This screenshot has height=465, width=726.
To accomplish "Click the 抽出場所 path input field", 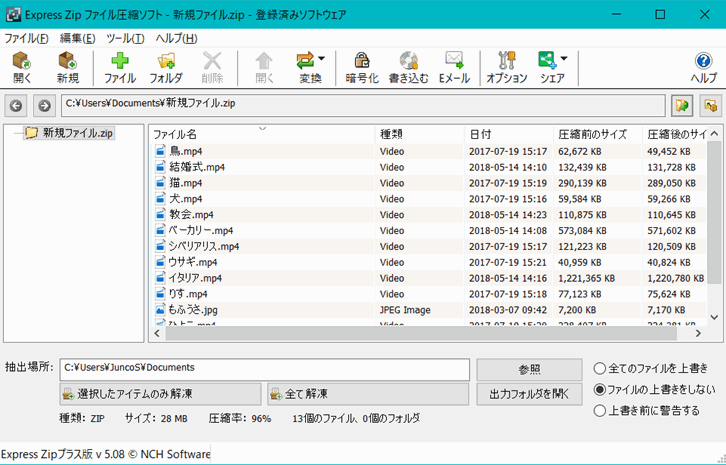I will click(264, 369).
